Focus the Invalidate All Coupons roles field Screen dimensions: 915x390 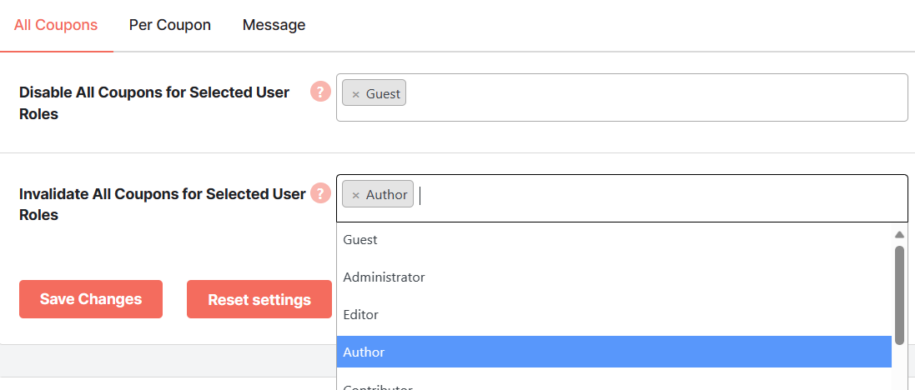click(622, 199)
